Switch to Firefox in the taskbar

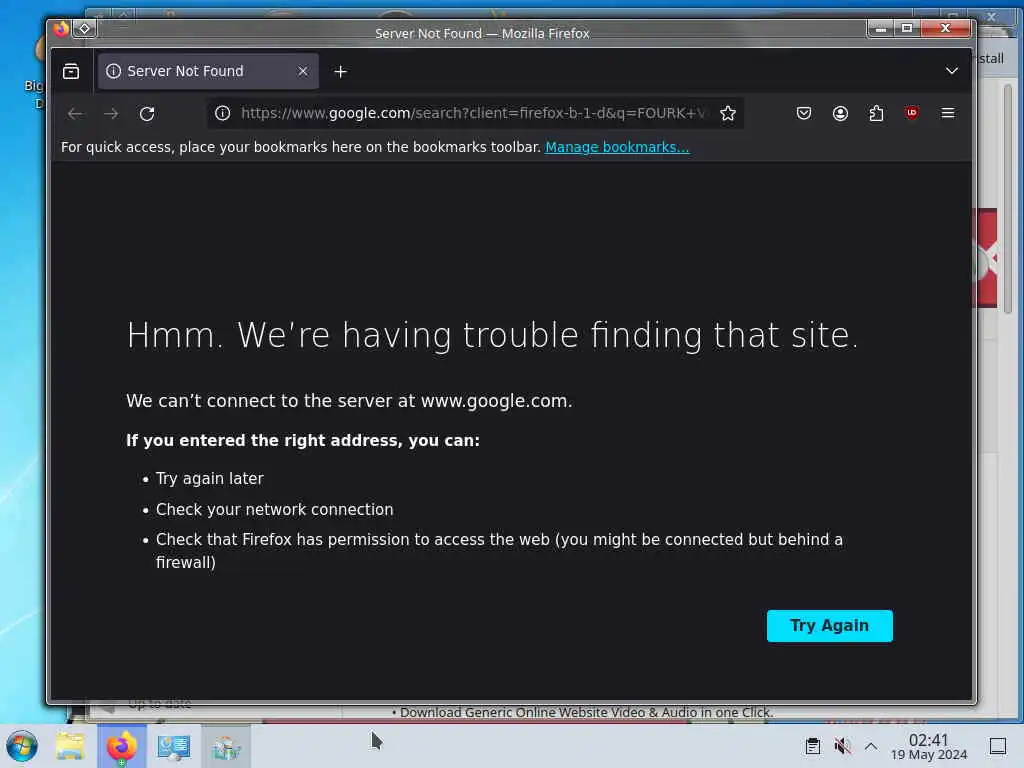(x=121, y=746)
